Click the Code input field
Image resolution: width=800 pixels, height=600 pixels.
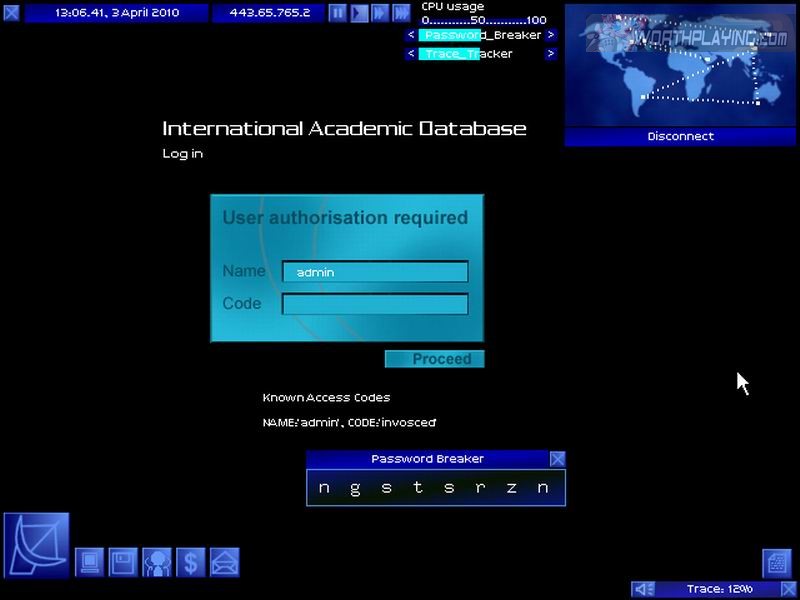coord(375,304)
